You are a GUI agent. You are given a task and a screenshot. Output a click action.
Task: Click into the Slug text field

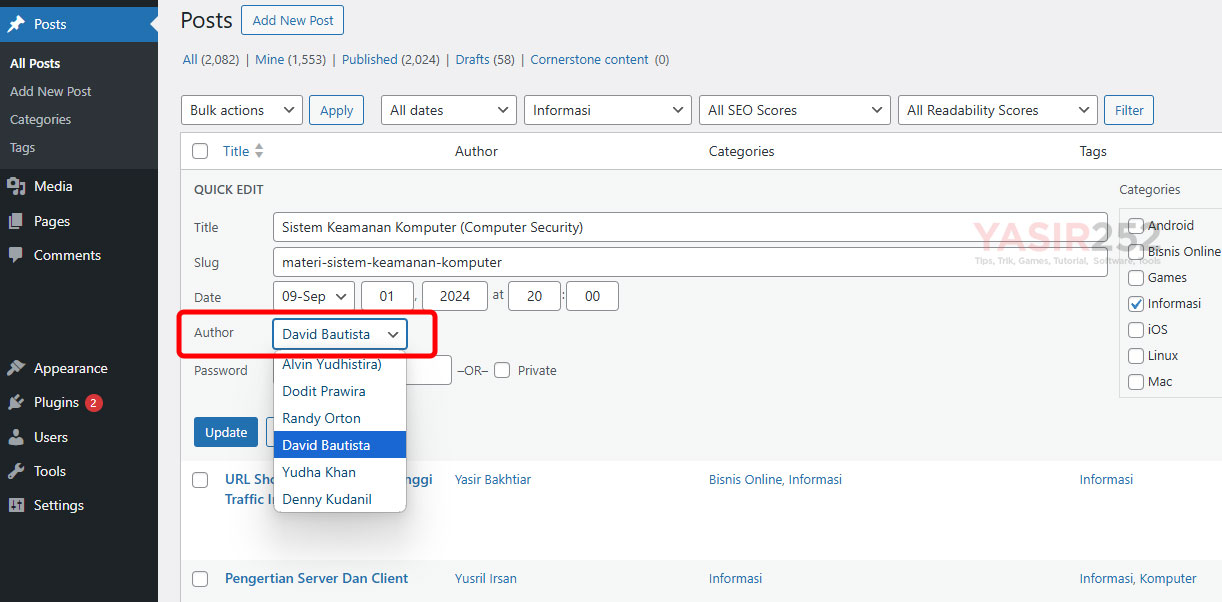[689, 262]
